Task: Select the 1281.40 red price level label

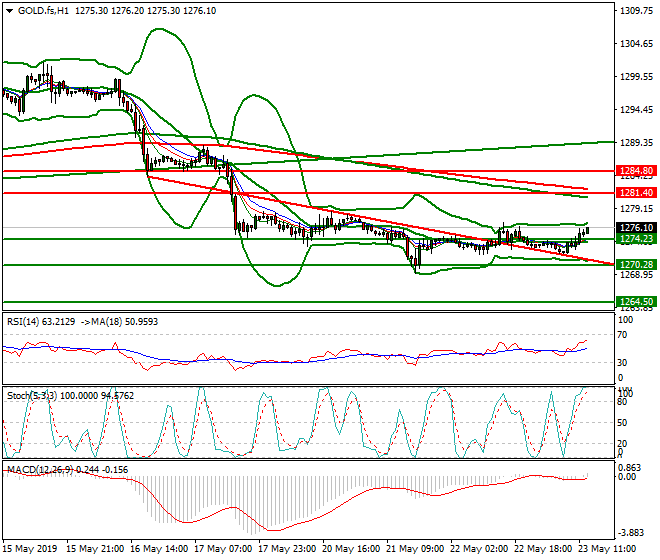Action: (x=636, y=193)
